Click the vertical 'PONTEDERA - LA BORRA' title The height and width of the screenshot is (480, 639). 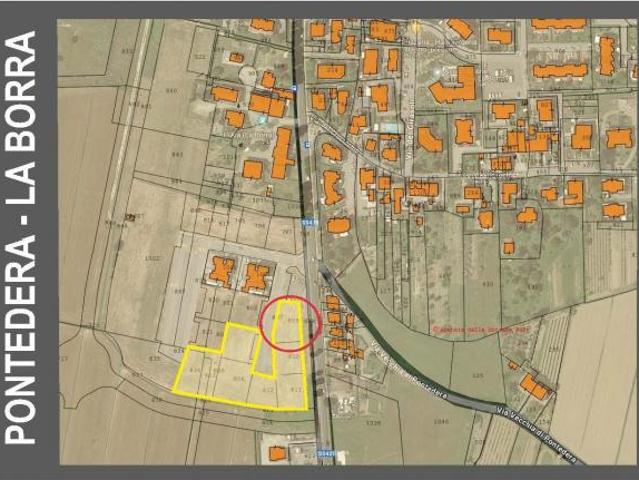tap(20, 237)
